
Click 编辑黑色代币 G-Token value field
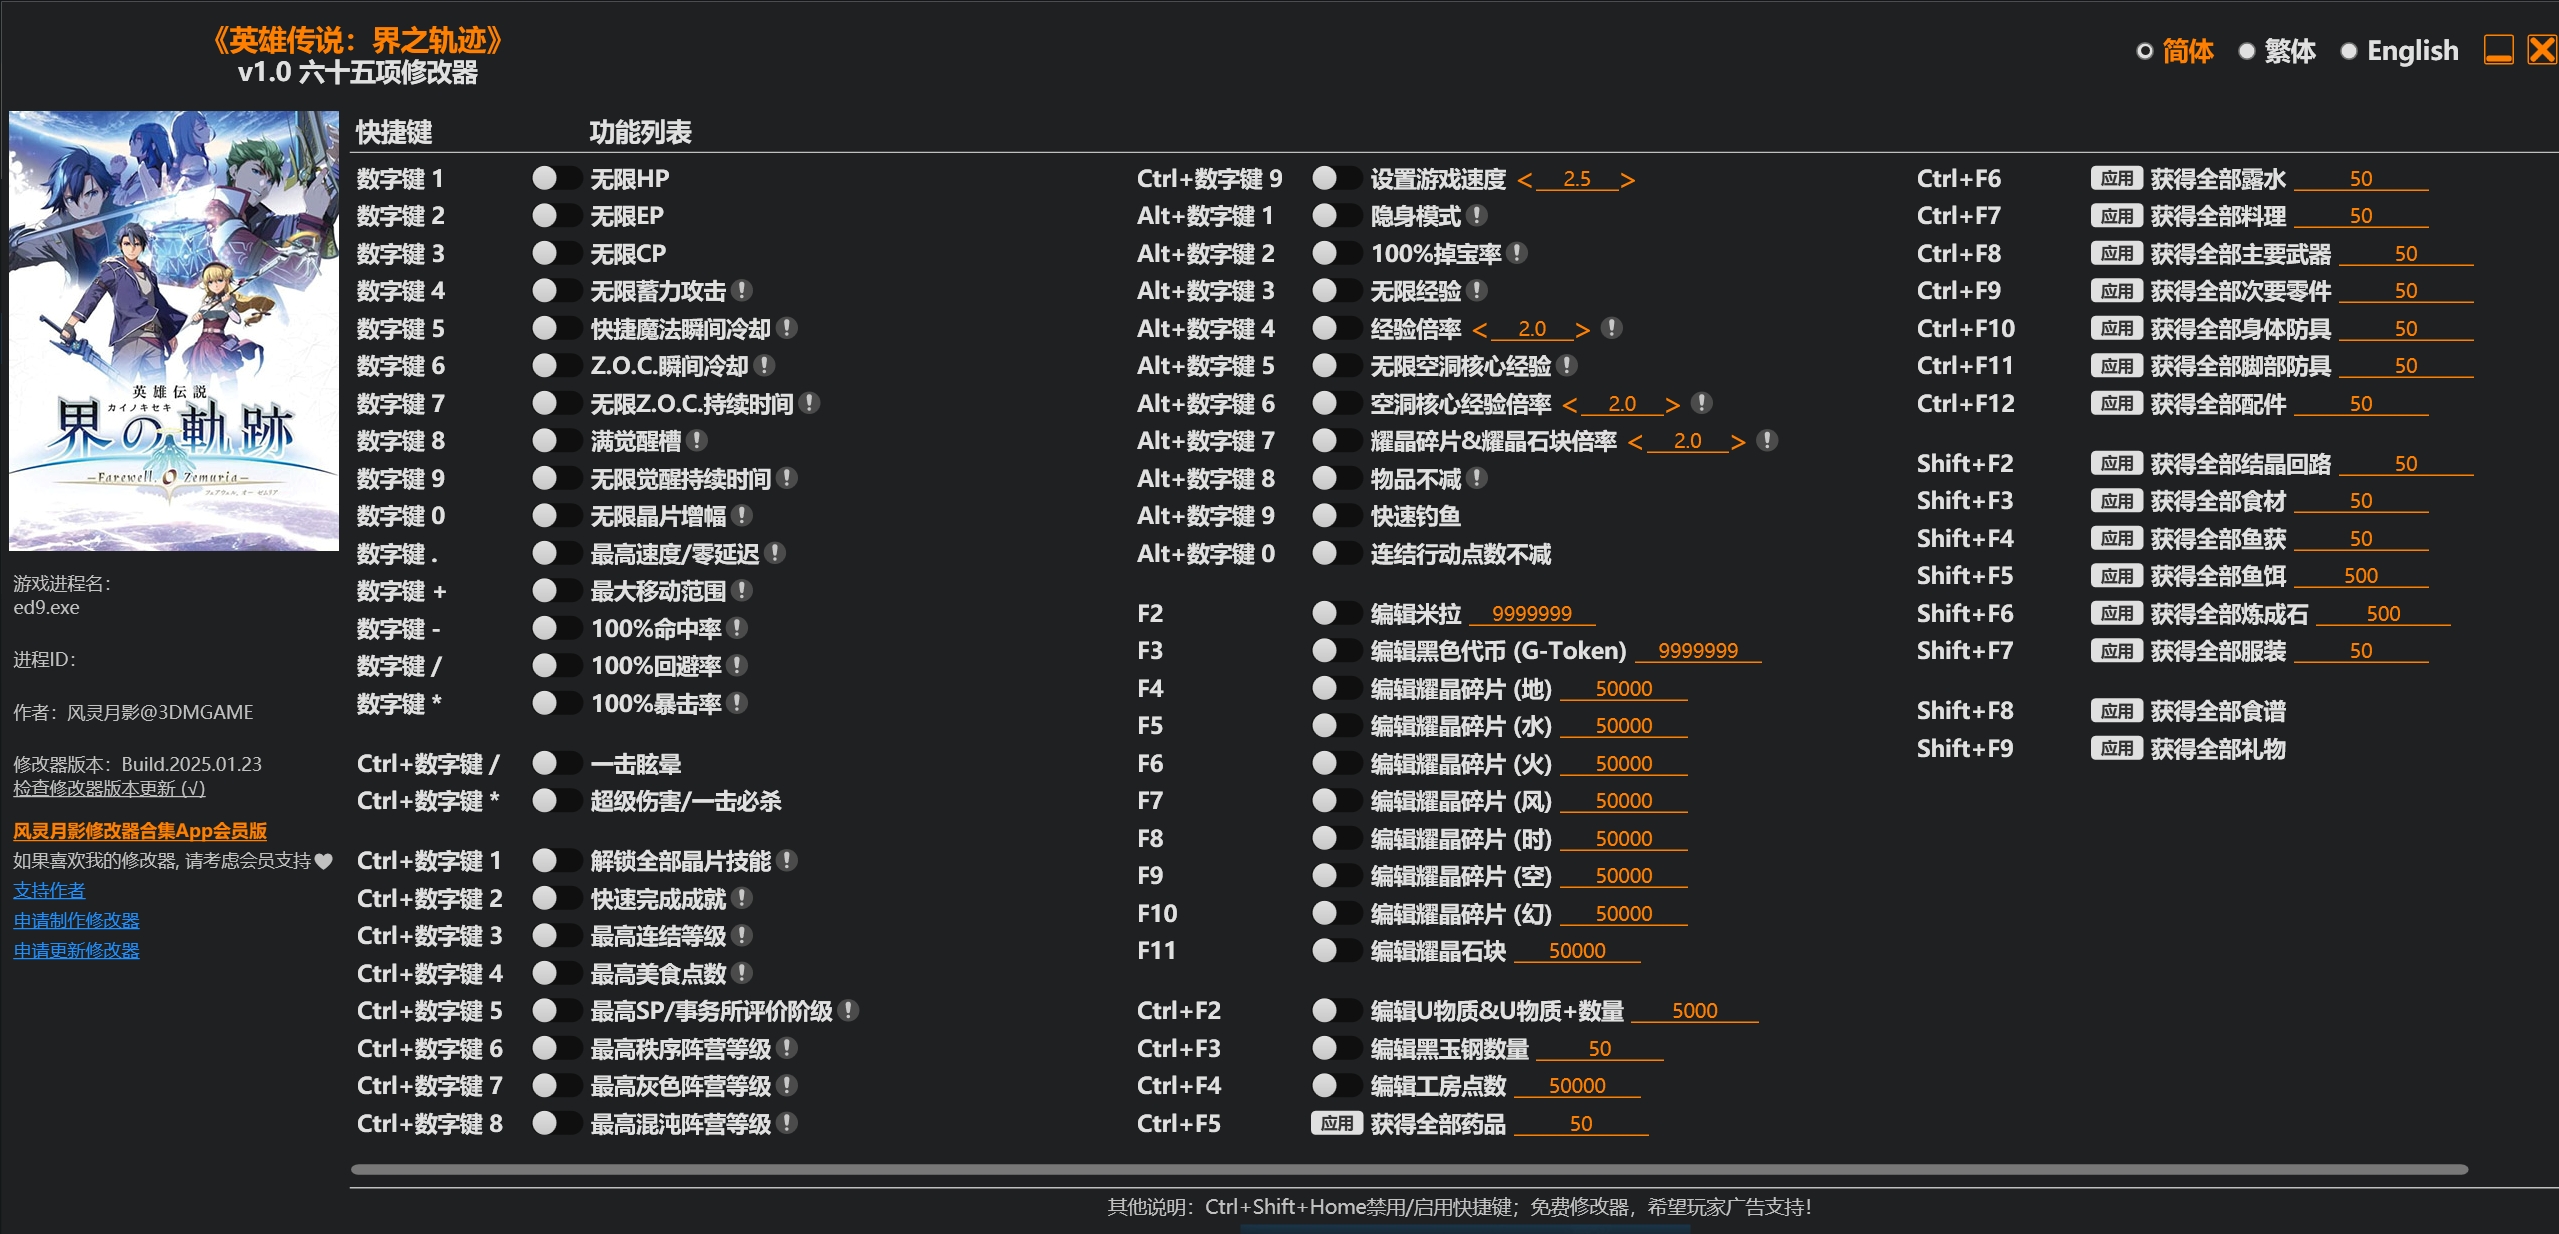1697,651
